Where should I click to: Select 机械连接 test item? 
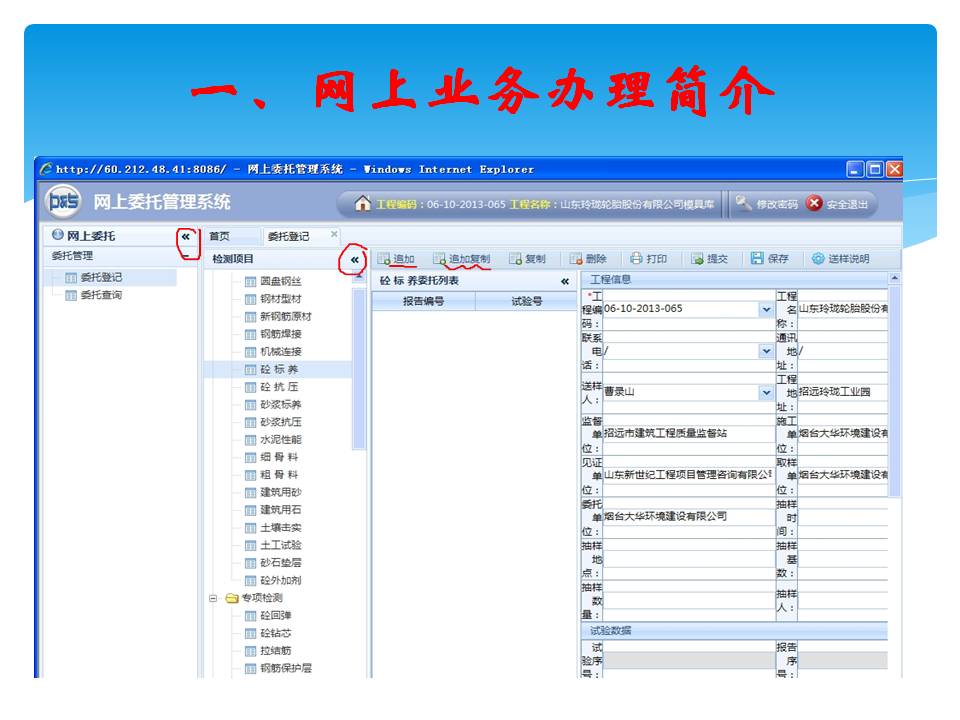pos(274,351)
